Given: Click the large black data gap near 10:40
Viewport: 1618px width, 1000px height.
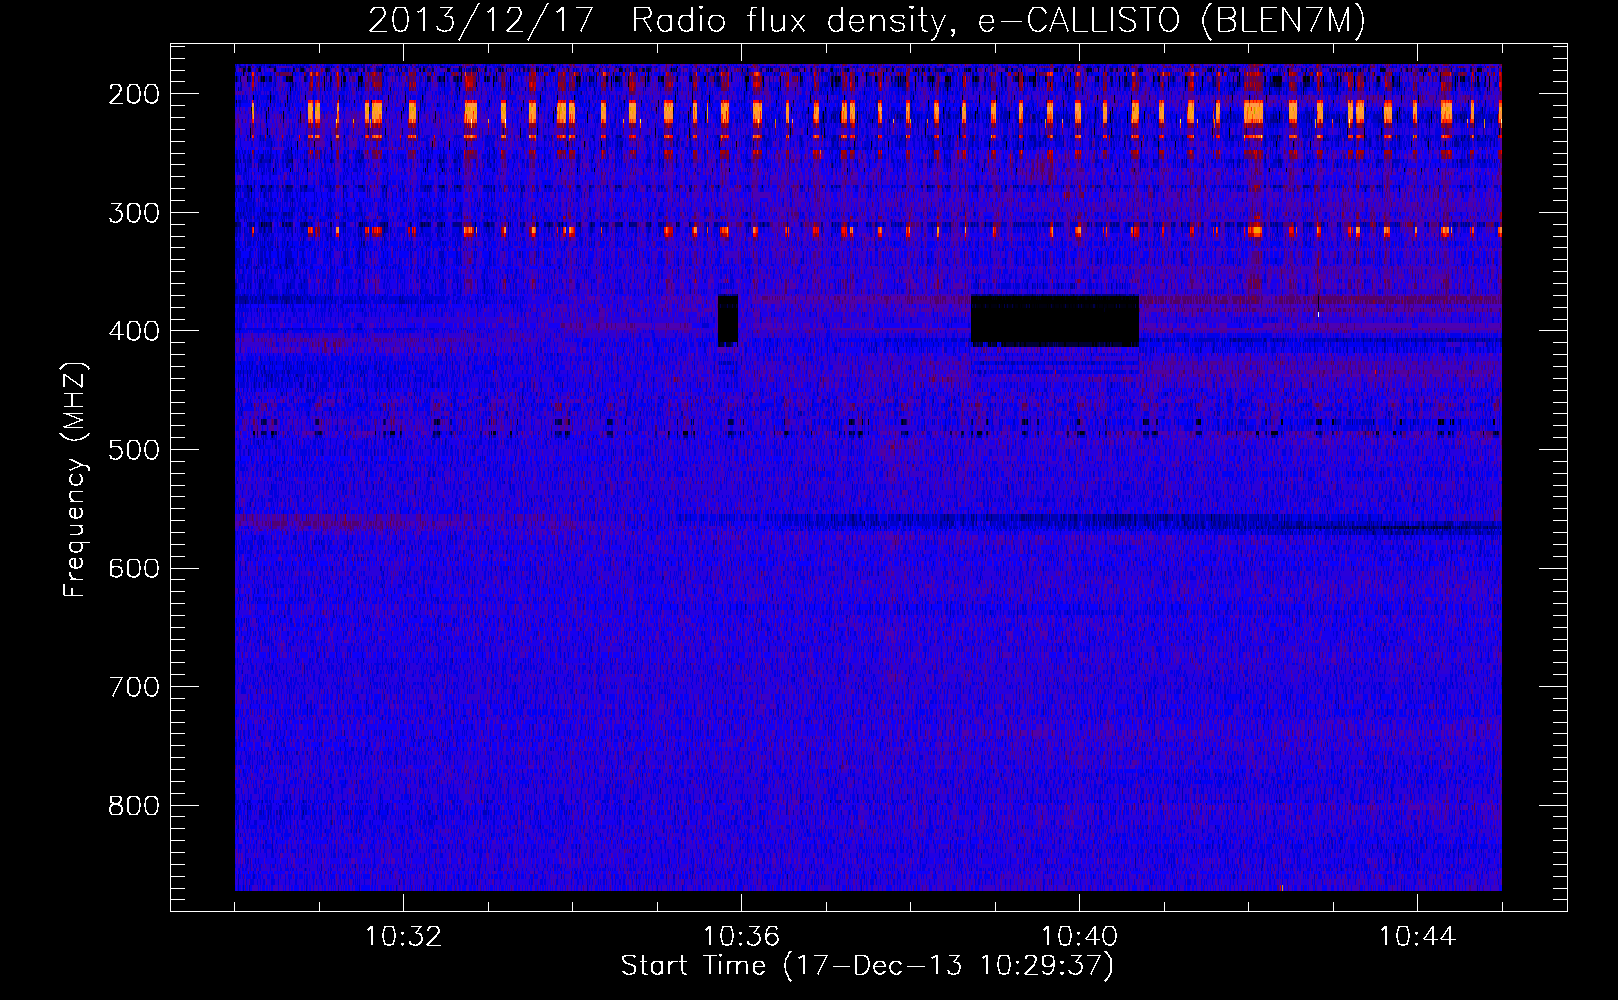Looking at the screenshot, I should tap(1055, 321).
